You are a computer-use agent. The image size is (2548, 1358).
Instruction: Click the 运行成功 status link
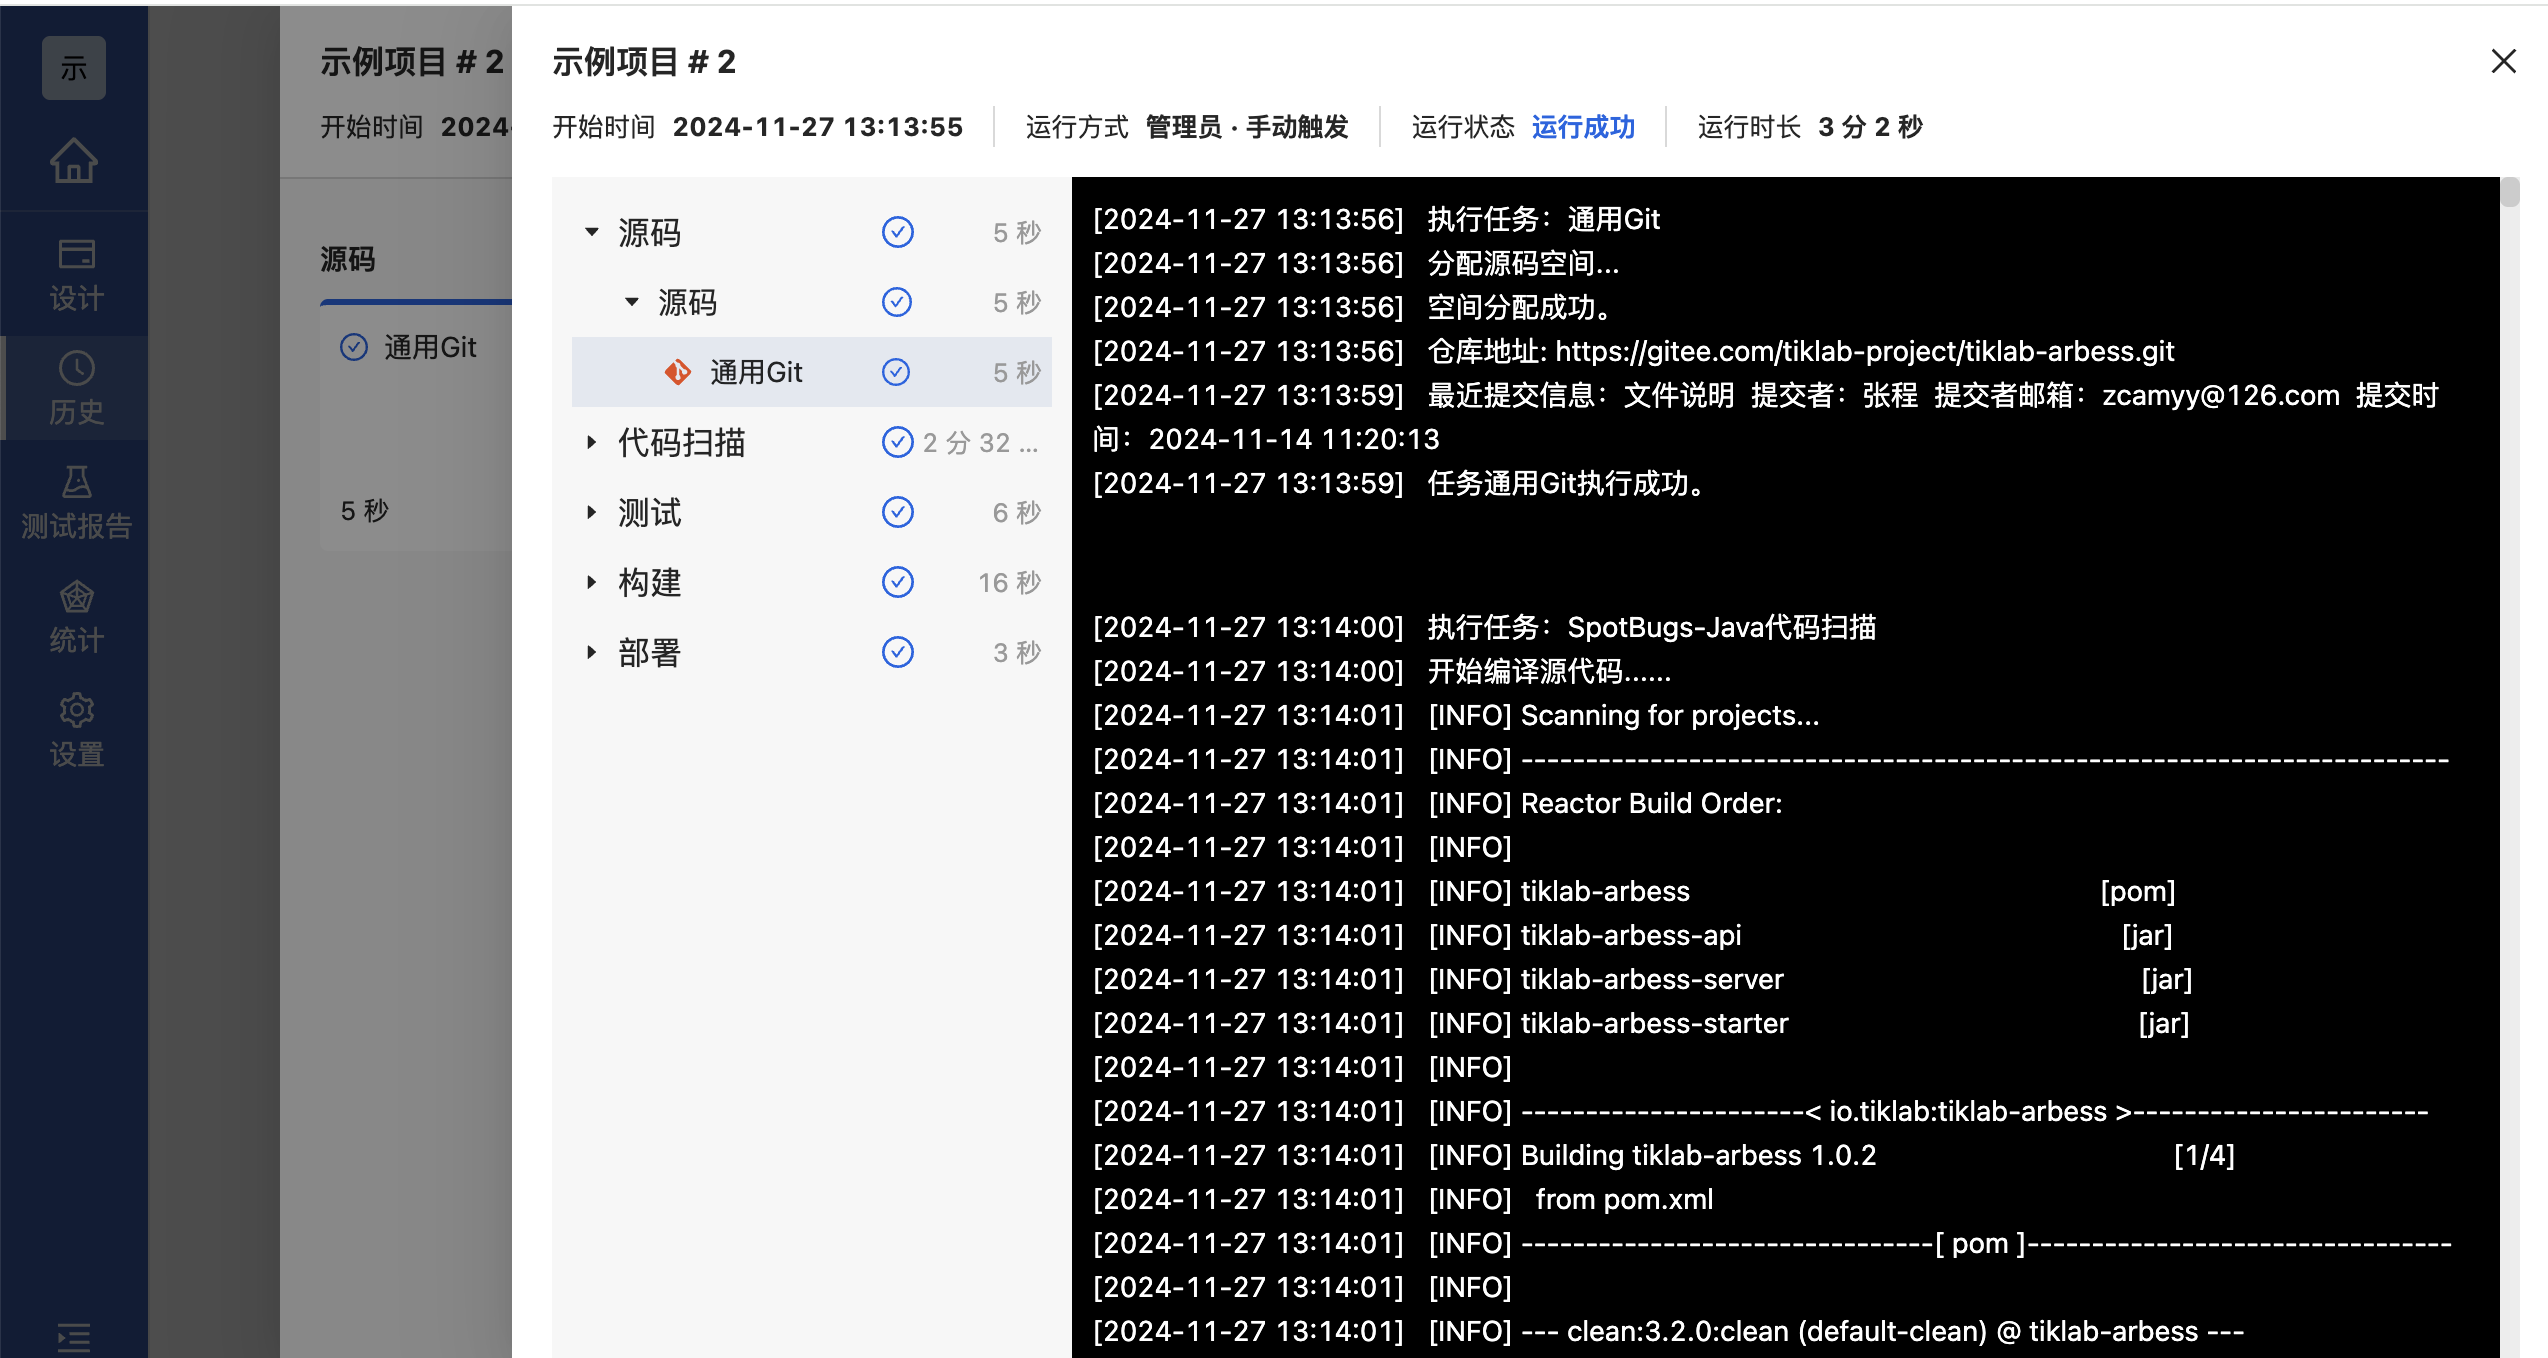(1583, 127)
